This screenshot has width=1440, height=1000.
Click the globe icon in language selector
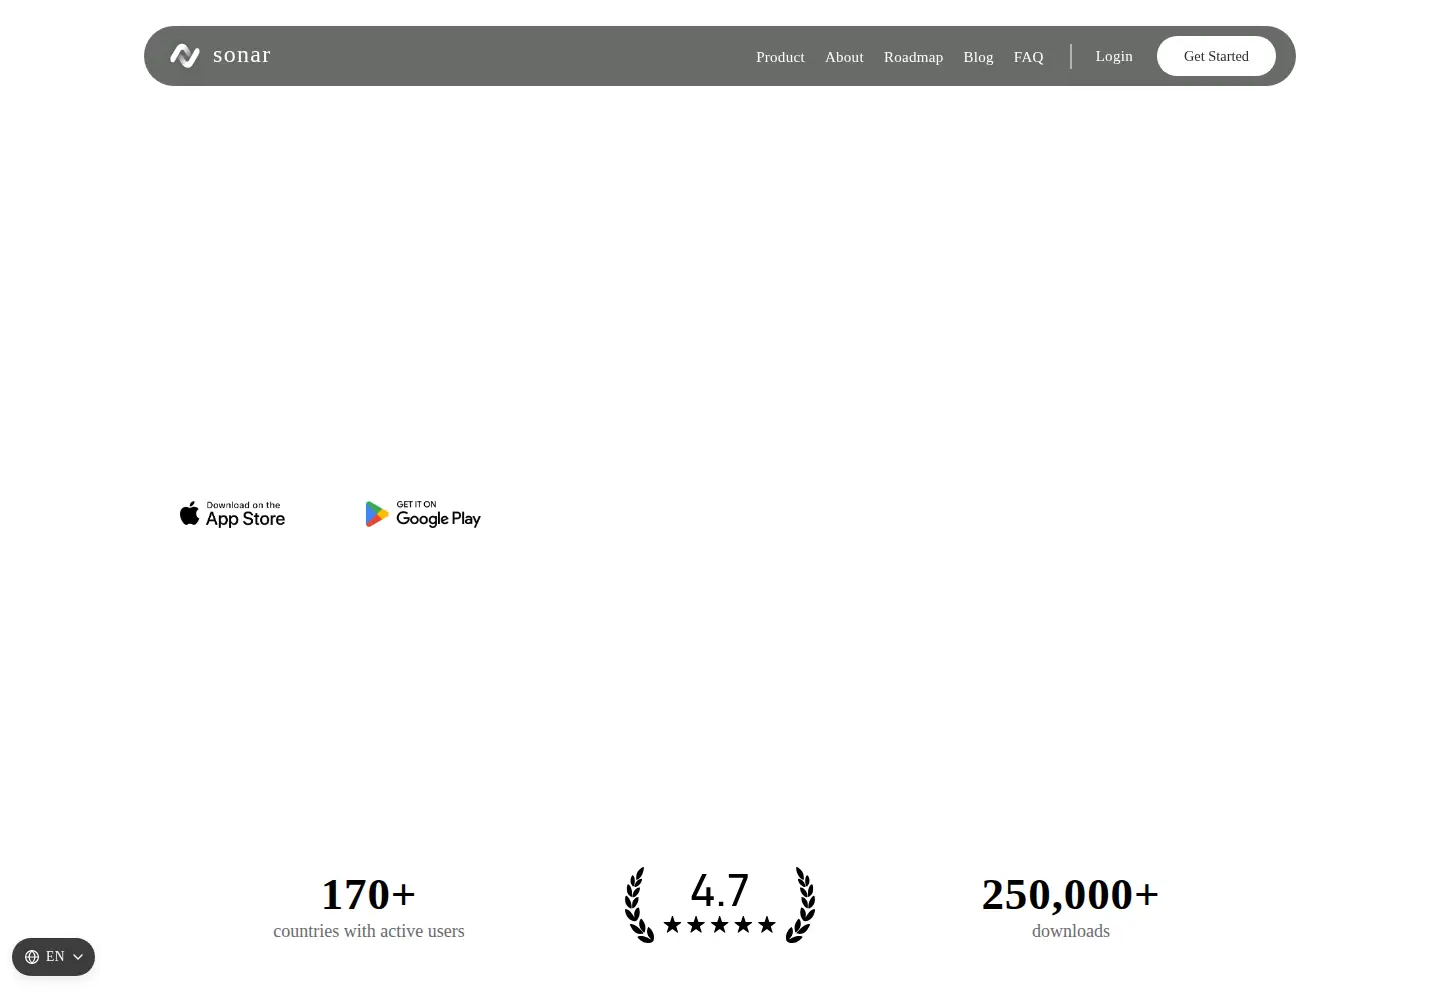point(32,957)
